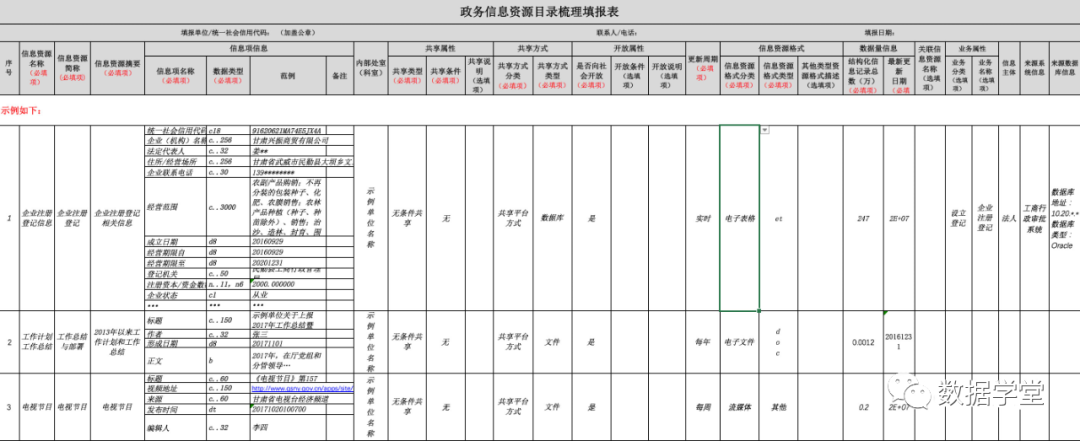Select the 电子文件 cell in row 2
Screen dimensions: 1080x441
pos(739,342)
